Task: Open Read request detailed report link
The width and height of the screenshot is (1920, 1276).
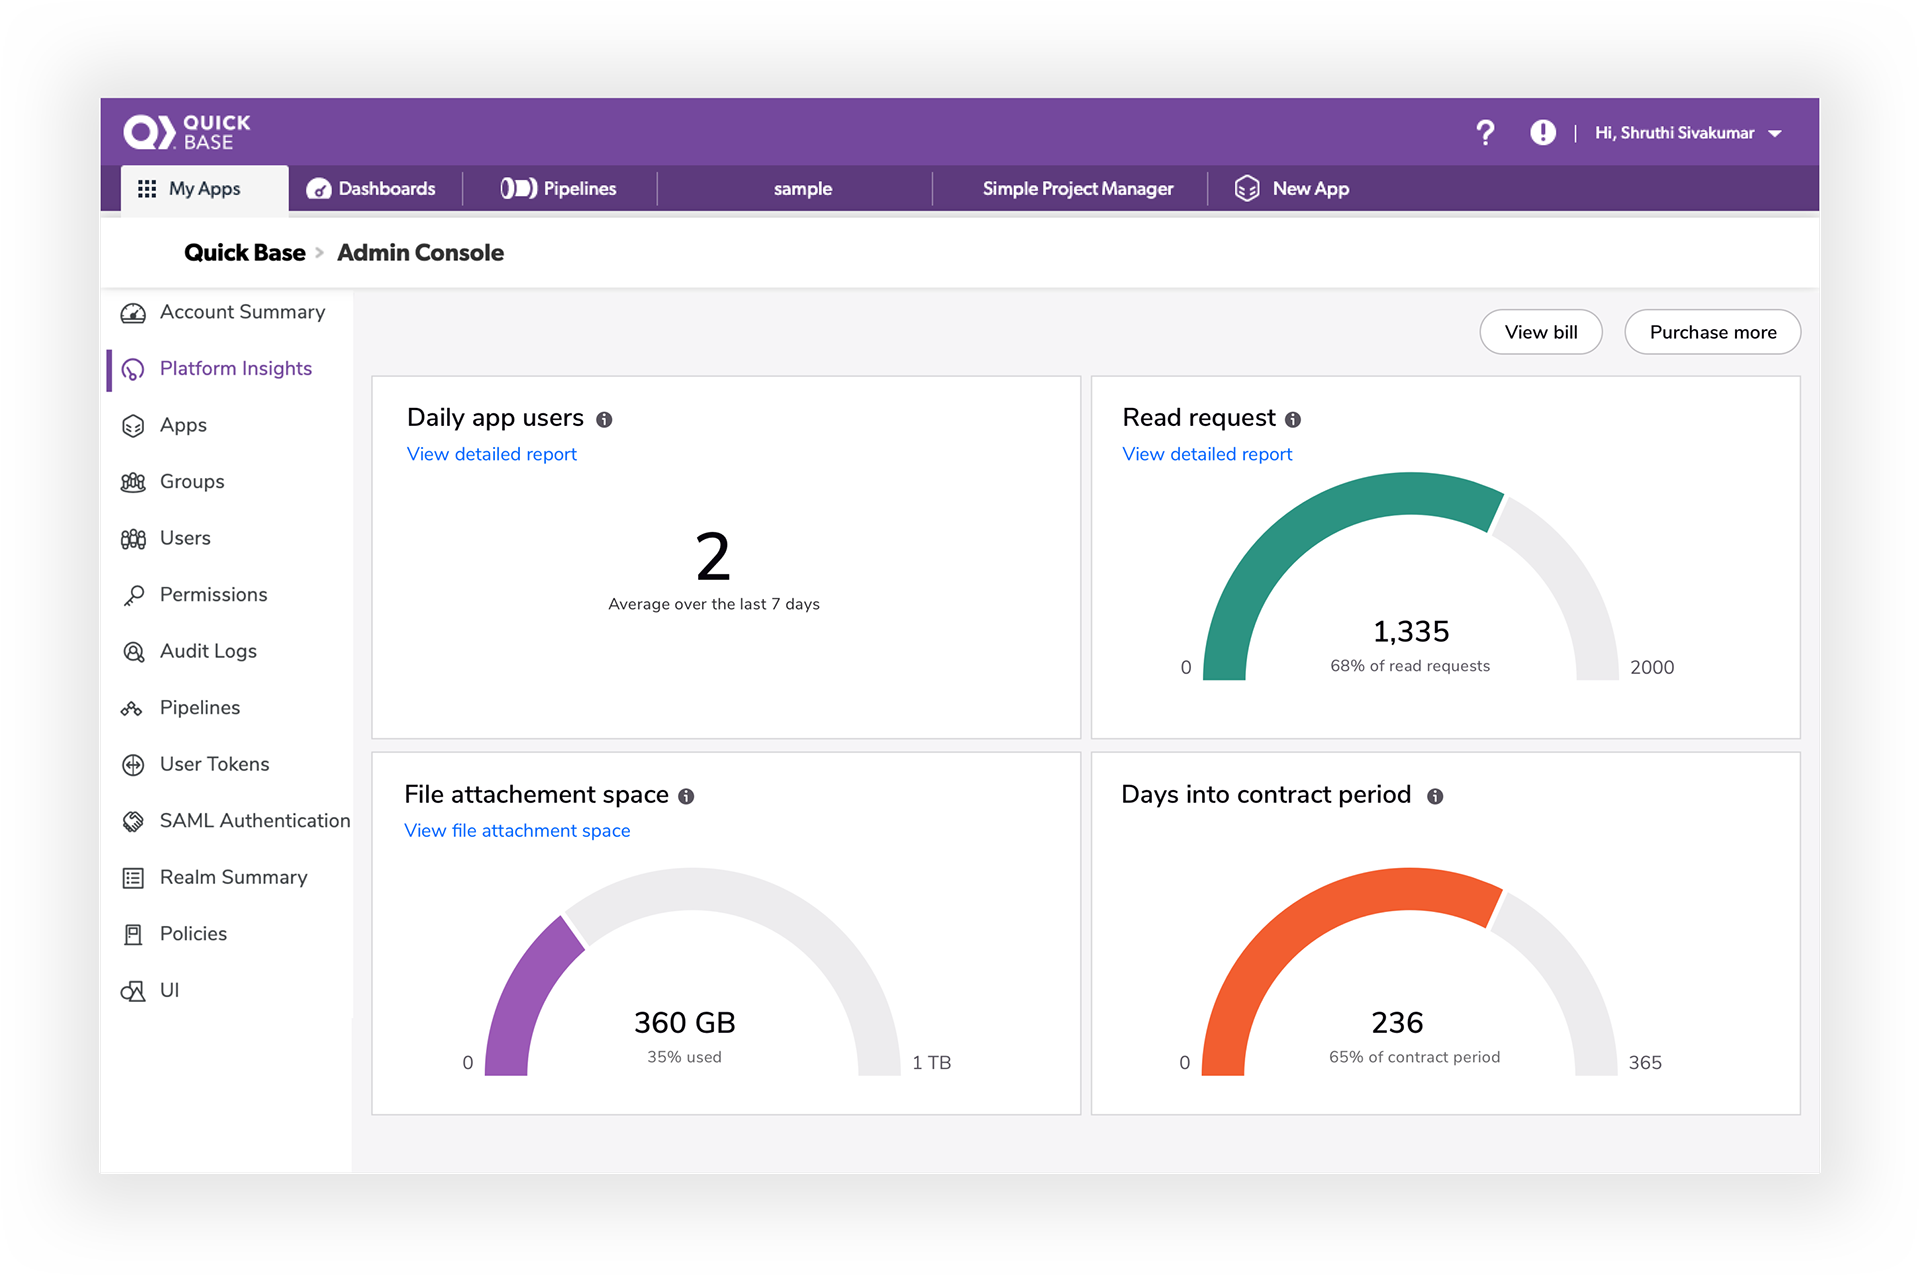Action: (1207, 454)
